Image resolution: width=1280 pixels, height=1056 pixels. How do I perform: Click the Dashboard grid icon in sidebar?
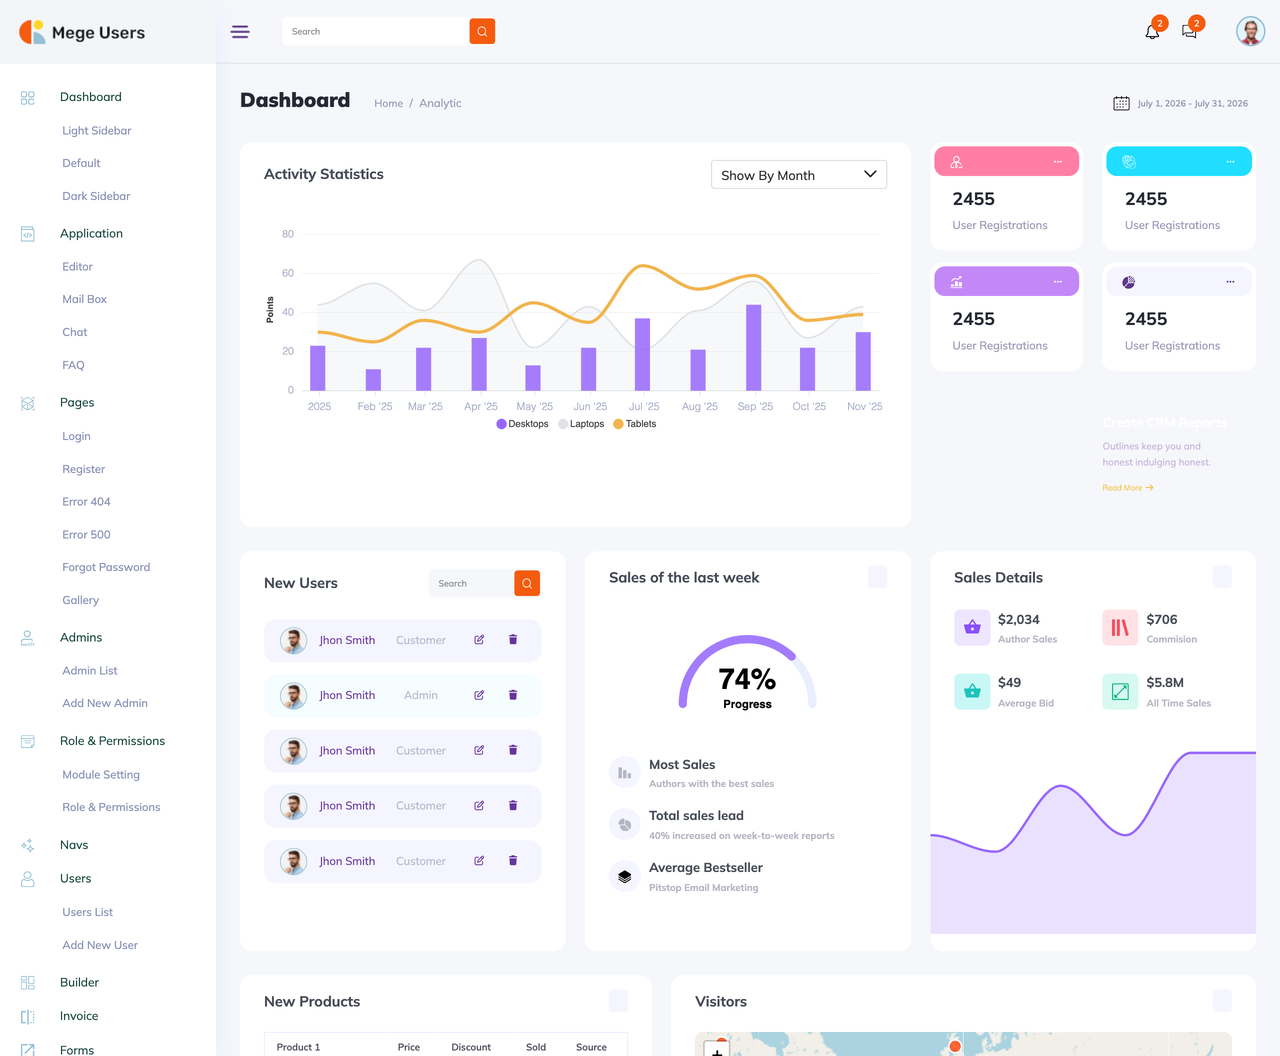click(x=28, y=98)
